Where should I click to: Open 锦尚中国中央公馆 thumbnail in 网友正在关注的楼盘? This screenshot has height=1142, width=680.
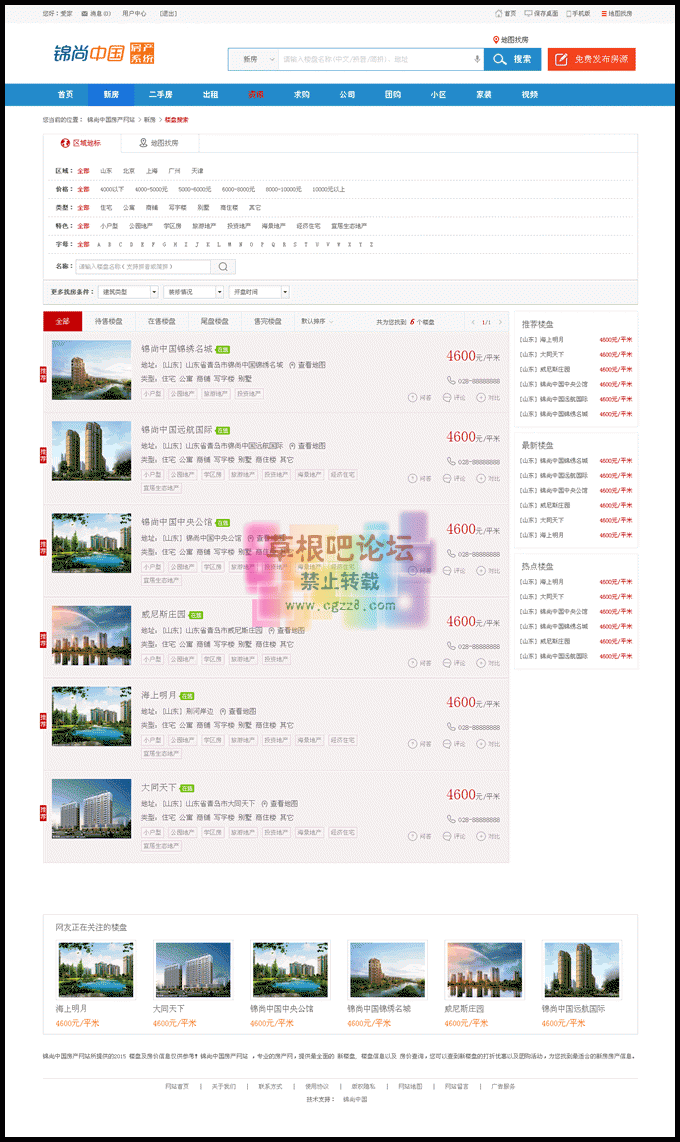tap(290, 969)
